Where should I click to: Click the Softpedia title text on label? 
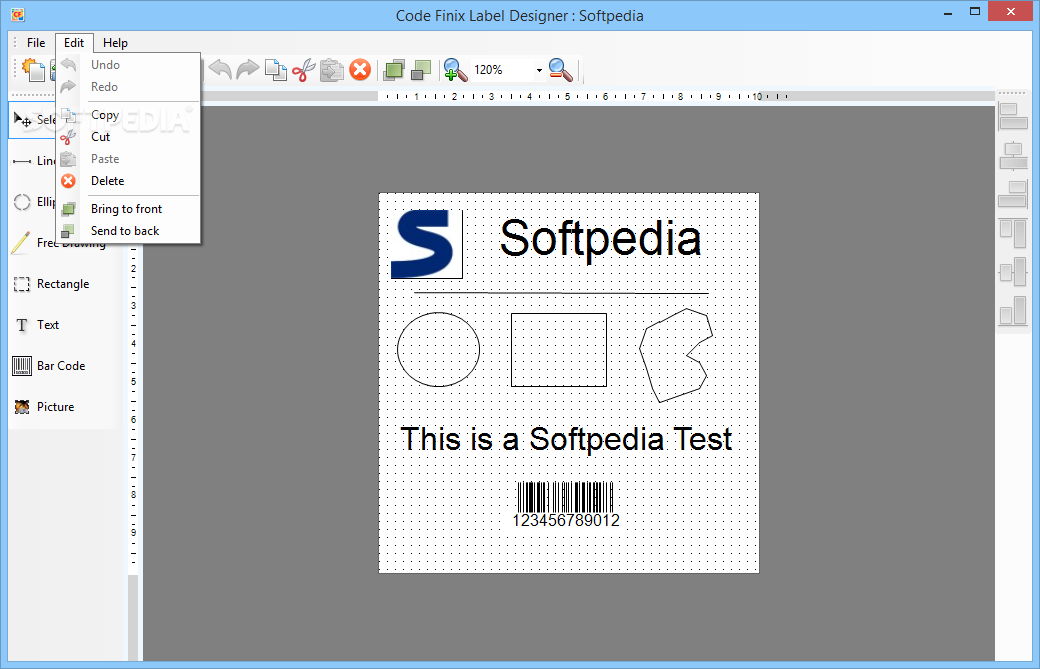(x=600, y=239)
